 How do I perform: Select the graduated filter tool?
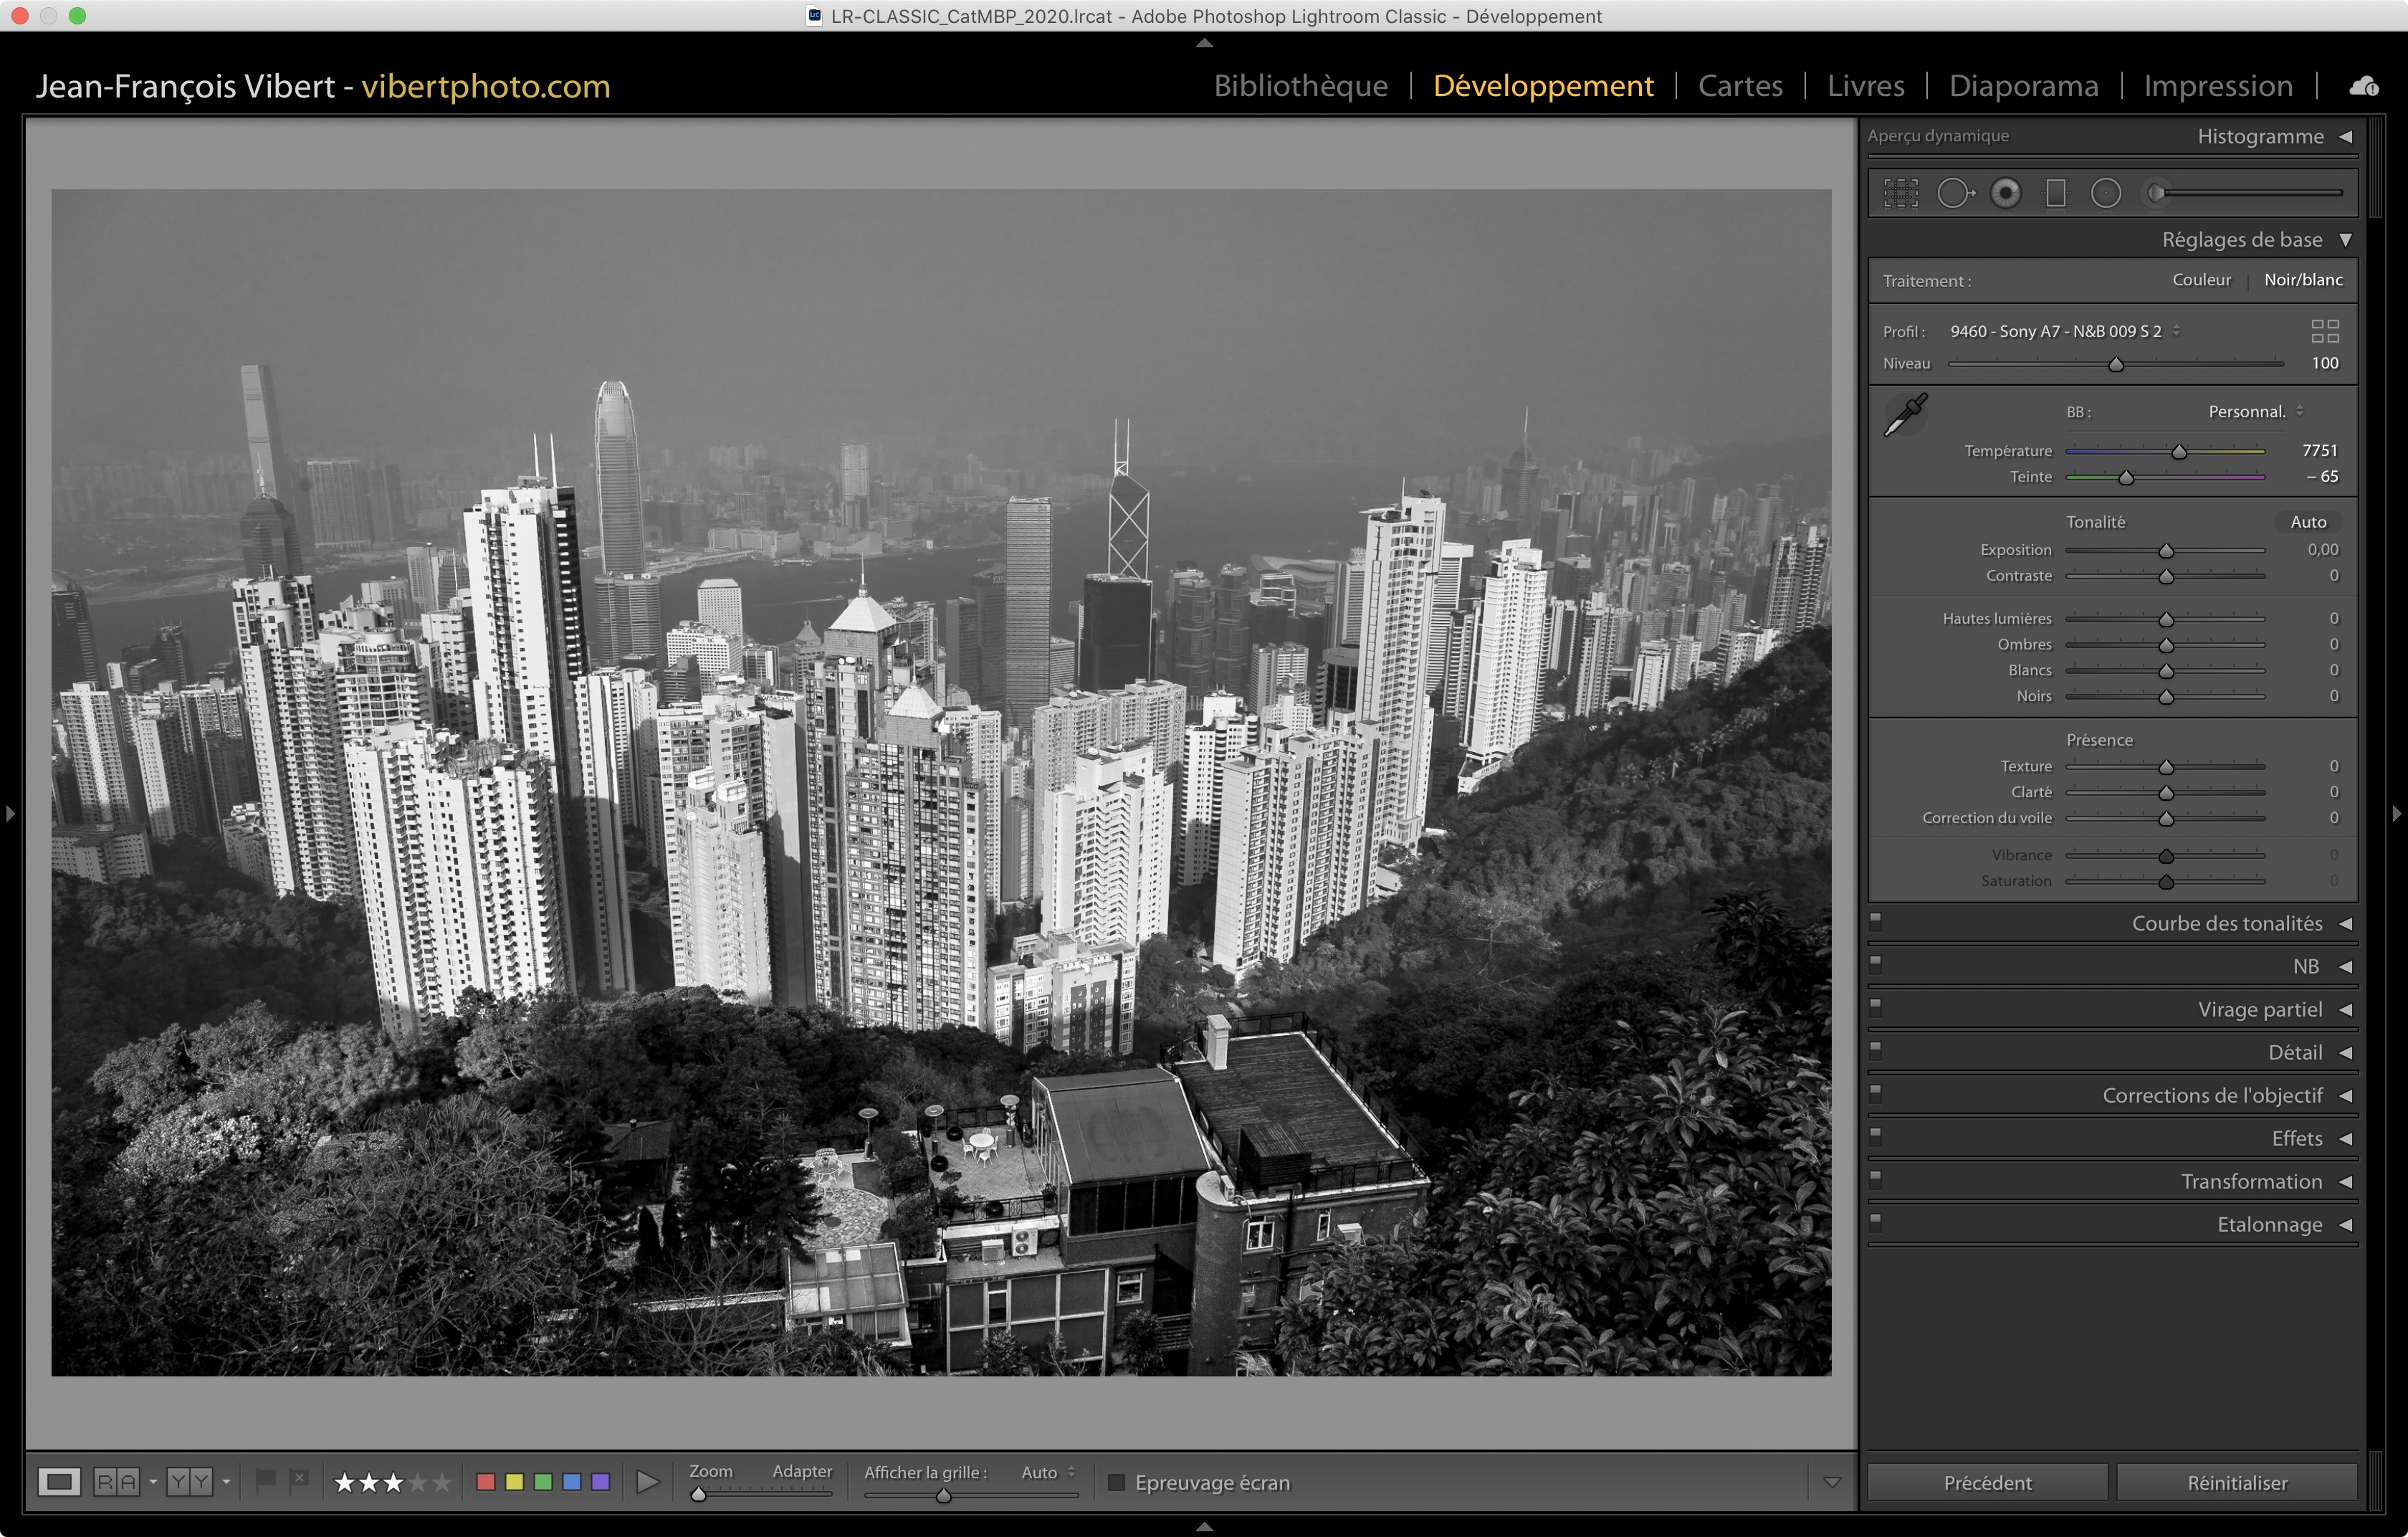pos(2055,193)
